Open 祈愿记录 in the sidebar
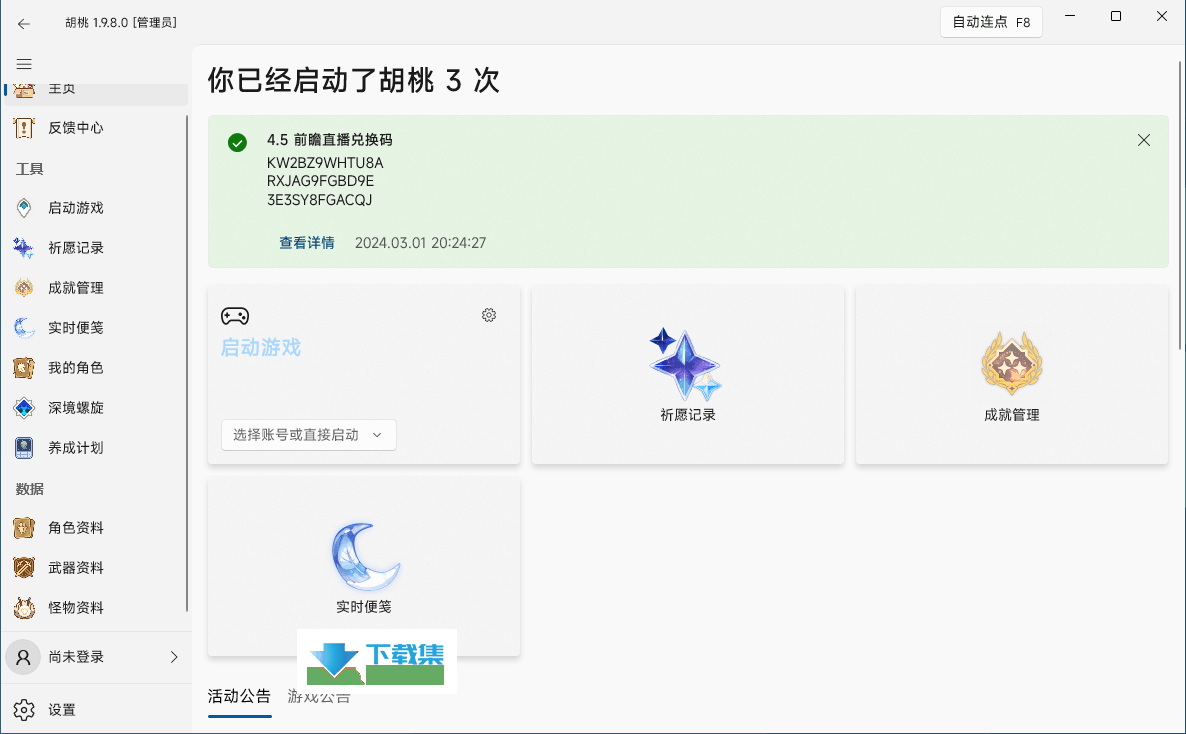The image size is (1186, 734). [95, 248]
